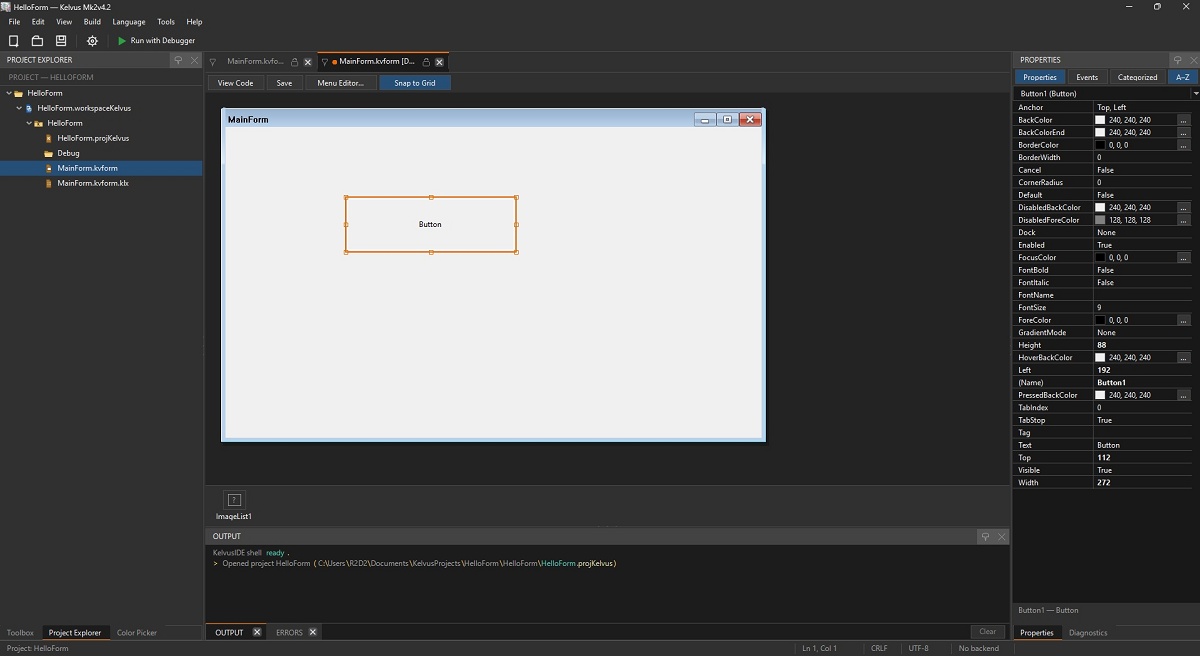
Task: Switch to Categorized property view
Action: [1137, 77]
